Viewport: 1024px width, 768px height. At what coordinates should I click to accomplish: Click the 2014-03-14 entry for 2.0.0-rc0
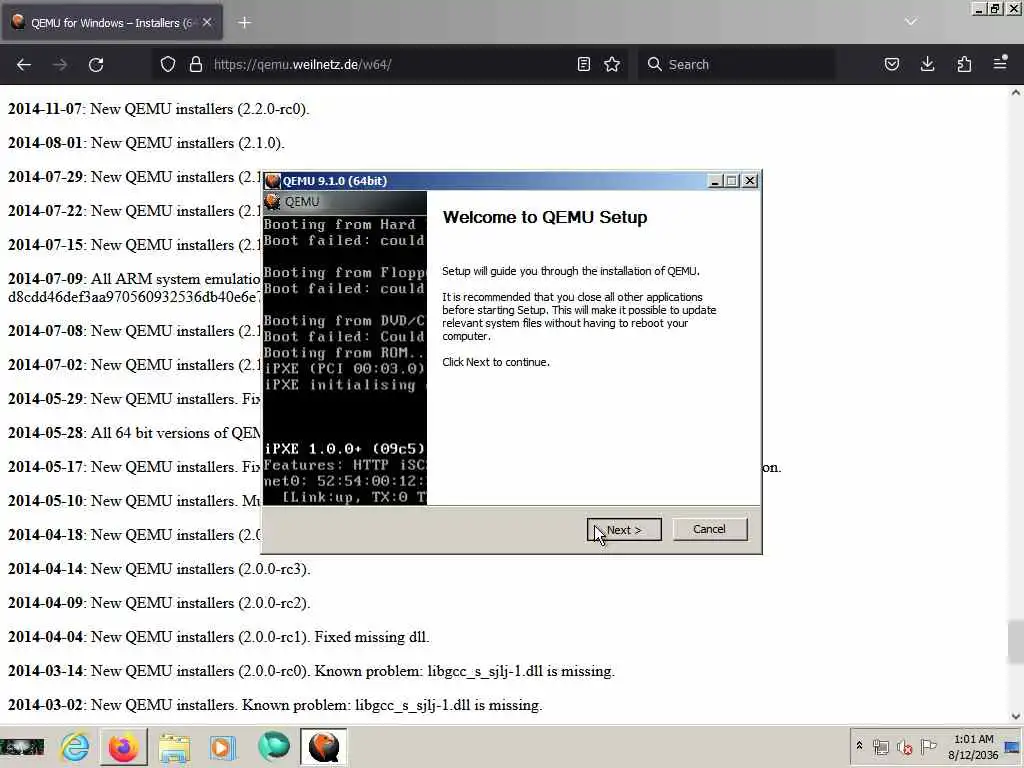click(312, 671)
